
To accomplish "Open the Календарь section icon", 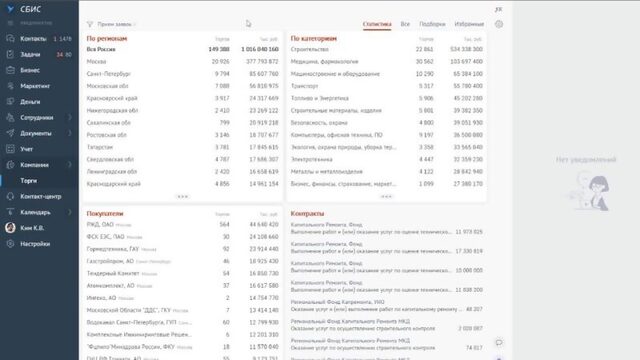I will click(x=10, y=212).
